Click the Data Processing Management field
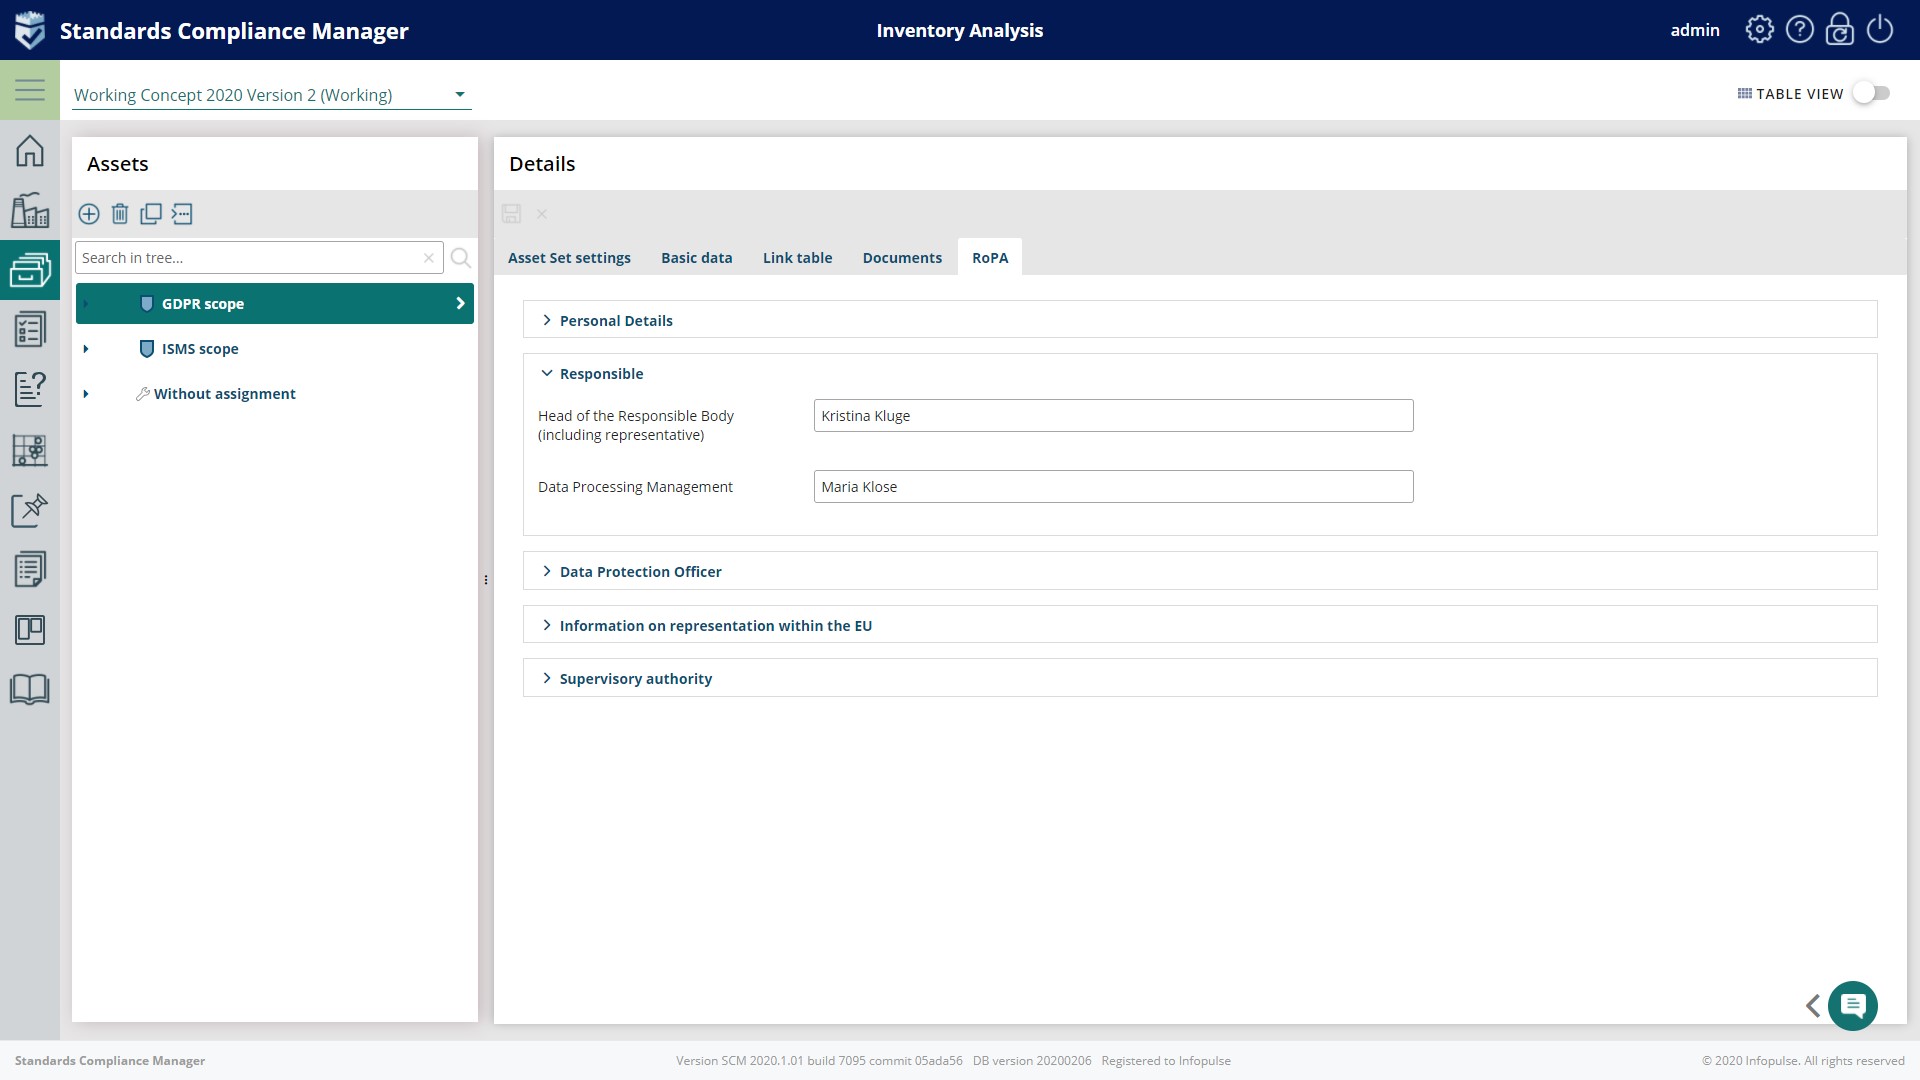Viewport: 1920px width, 1080px height. [1113, 487]
